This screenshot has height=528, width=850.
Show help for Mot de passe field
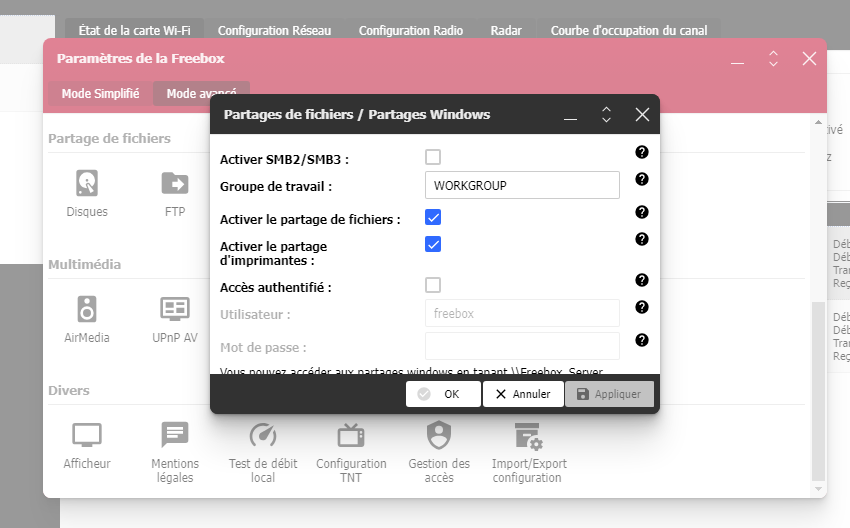click(642, 340)
